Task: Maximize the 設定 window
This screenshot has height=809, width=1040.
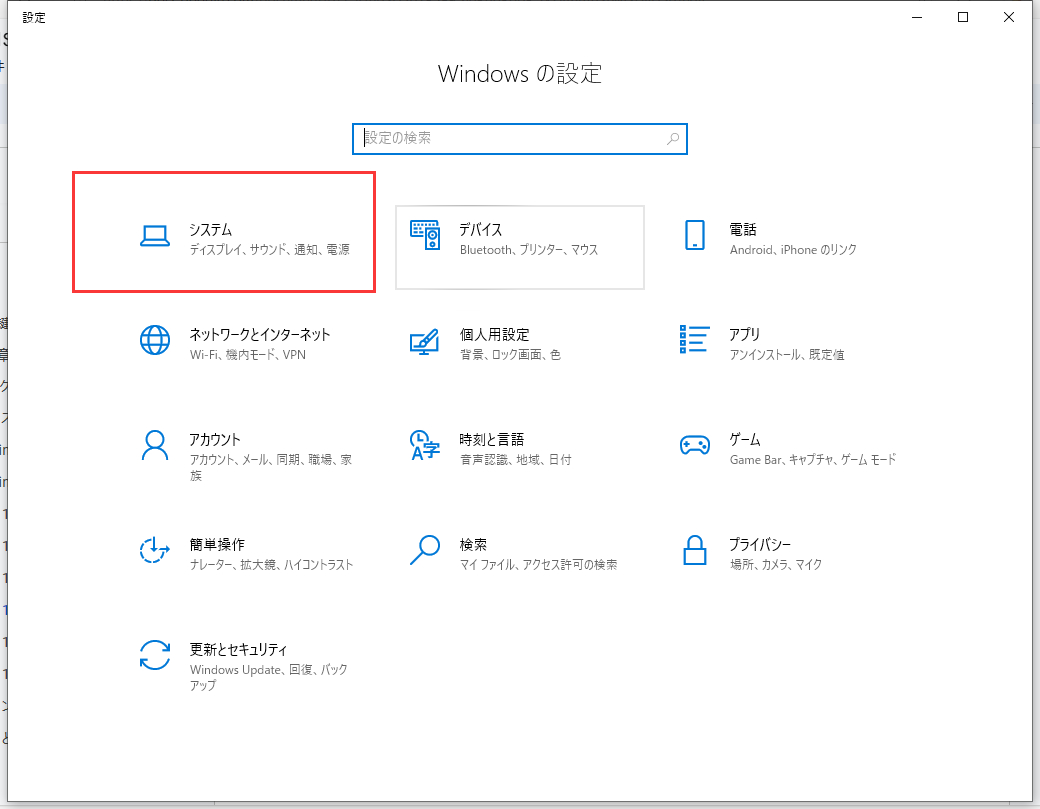Action: coord(963,17)
